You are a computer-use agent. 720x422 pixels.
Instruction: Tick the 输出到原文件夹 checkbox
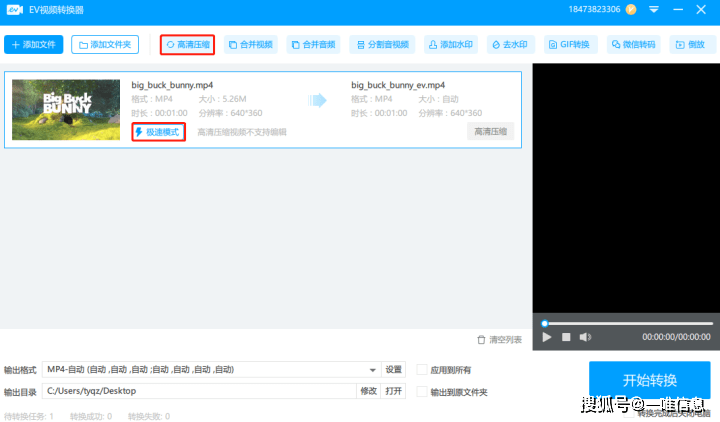tap(422, 392)
